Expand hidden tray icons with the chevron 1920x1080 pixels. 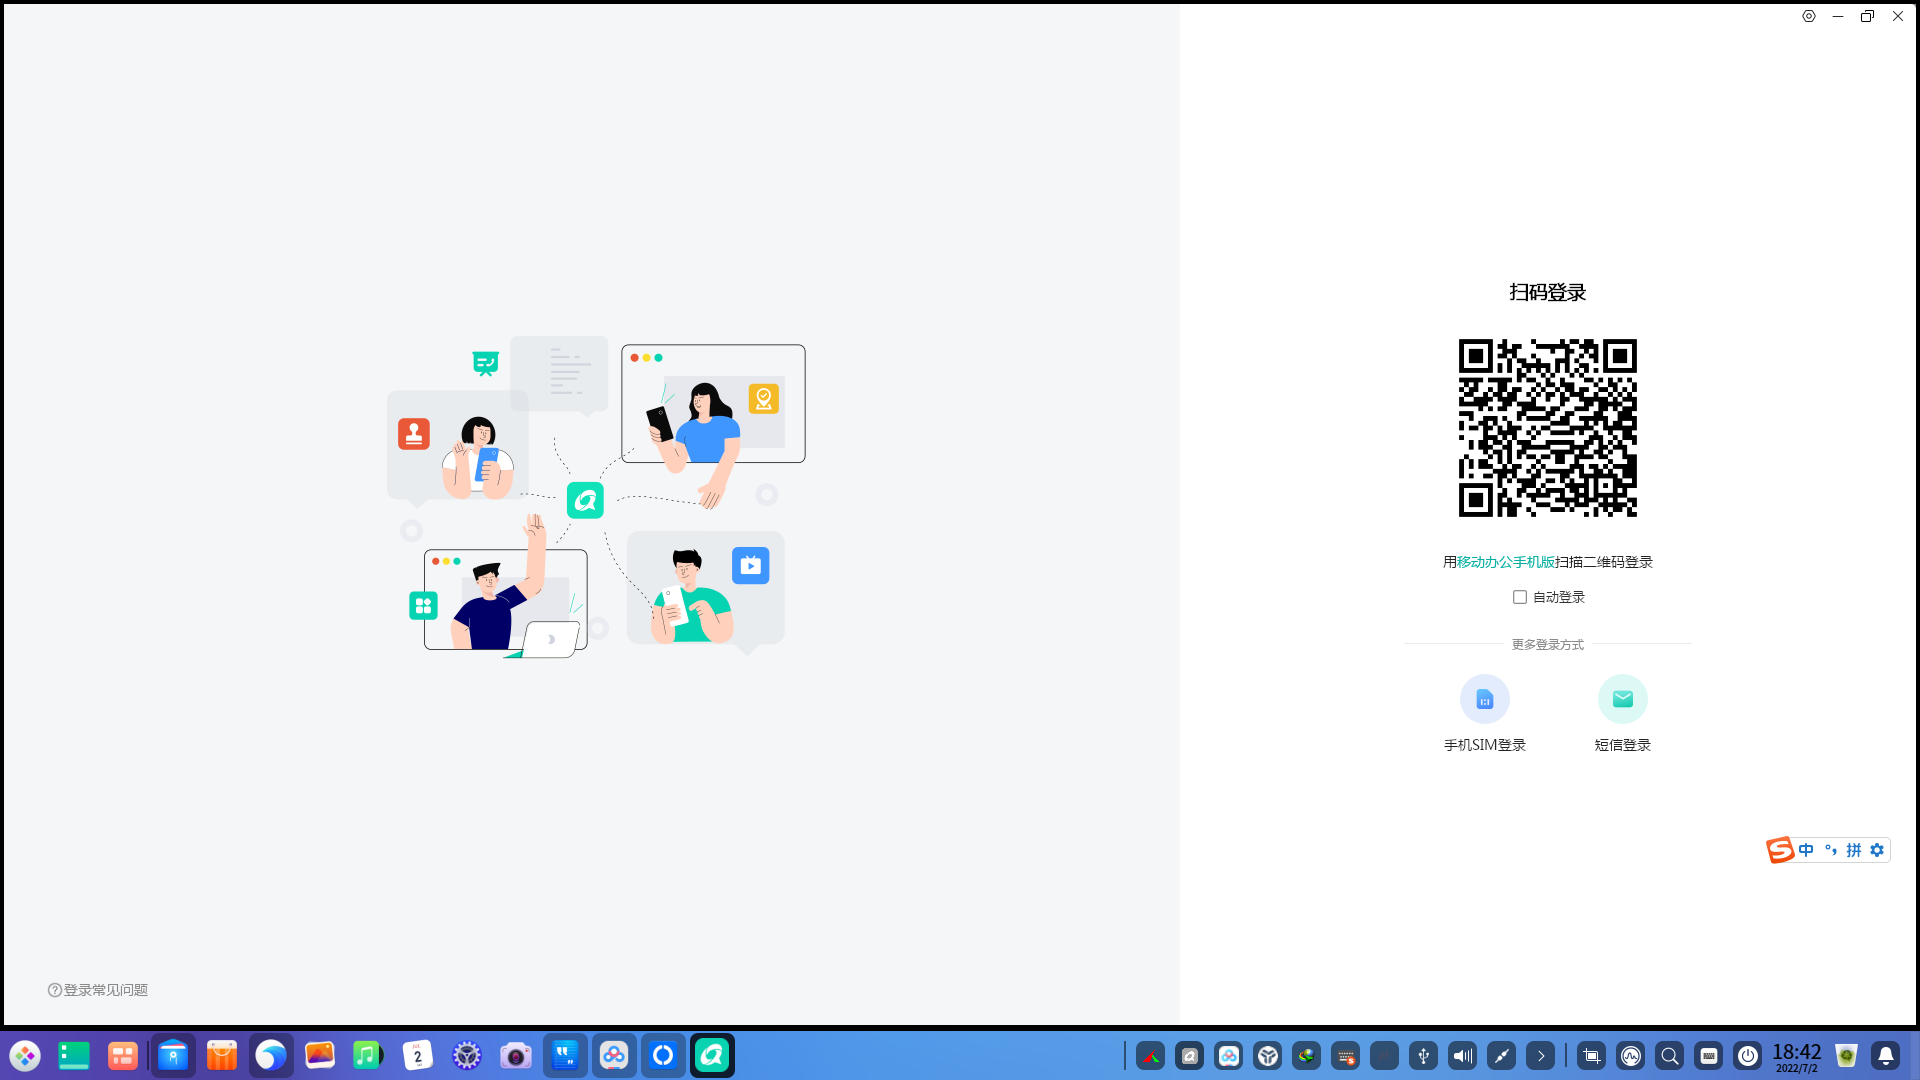click(1541, 1055)
